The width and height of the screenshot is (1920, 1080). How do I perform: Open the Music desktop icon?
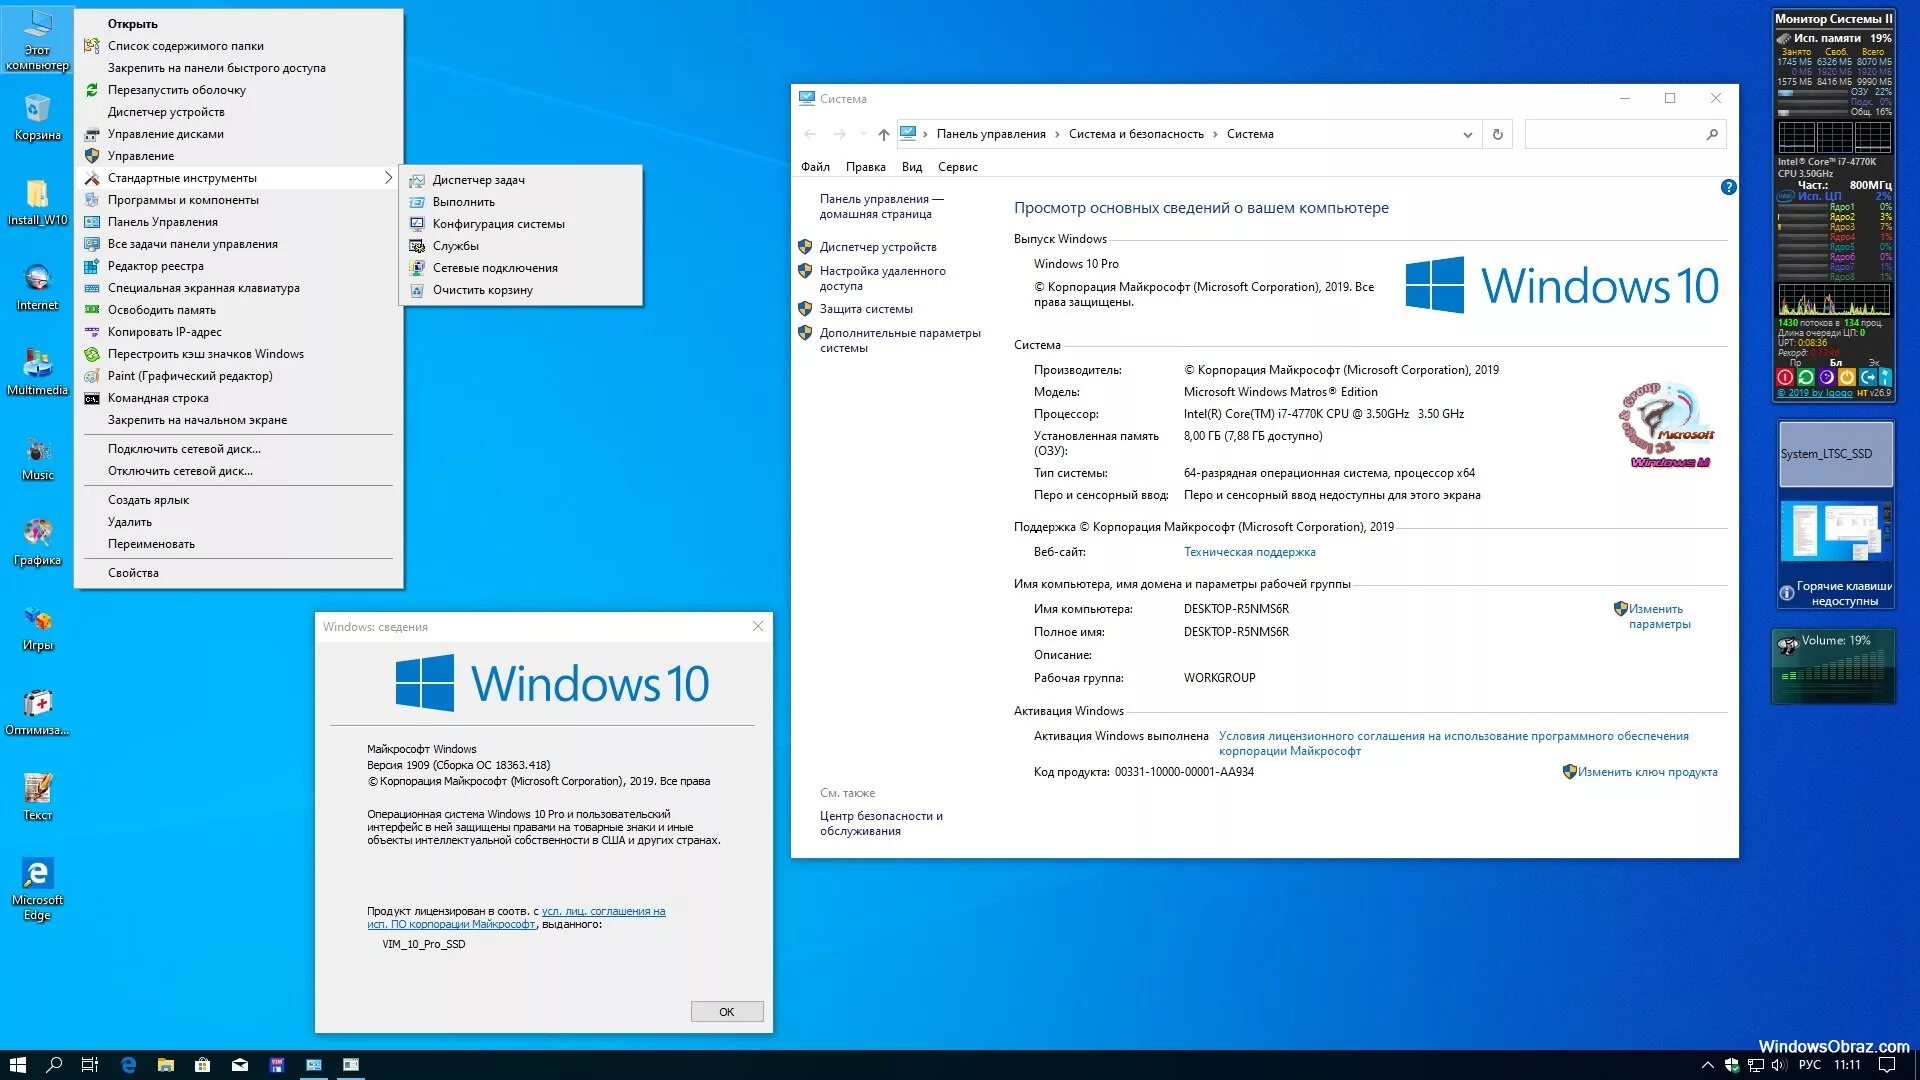tap(37, 457)
